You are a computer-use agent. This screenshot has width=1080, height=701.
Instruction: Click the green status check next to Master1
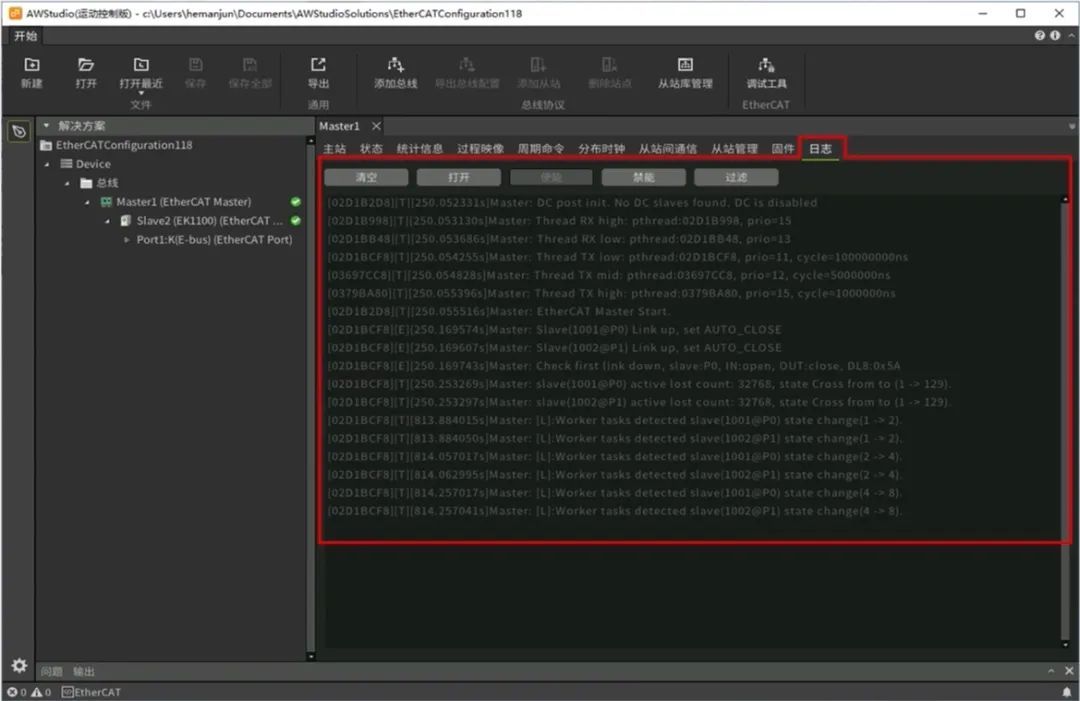click(295, 202)
